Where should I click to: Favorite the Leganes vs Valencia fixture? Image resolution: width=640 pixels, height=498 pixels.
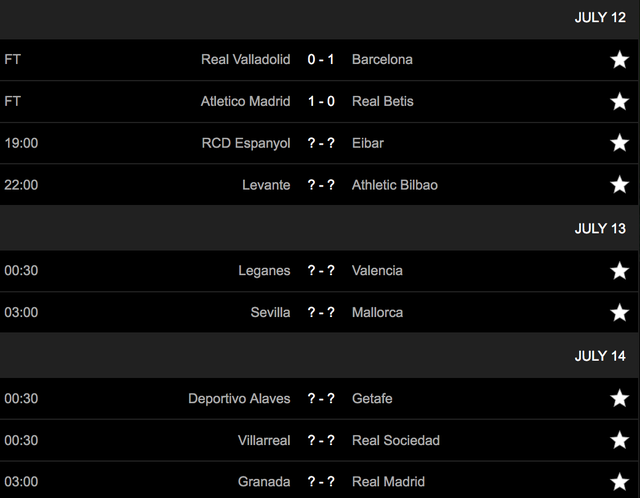tap(619, 271)
